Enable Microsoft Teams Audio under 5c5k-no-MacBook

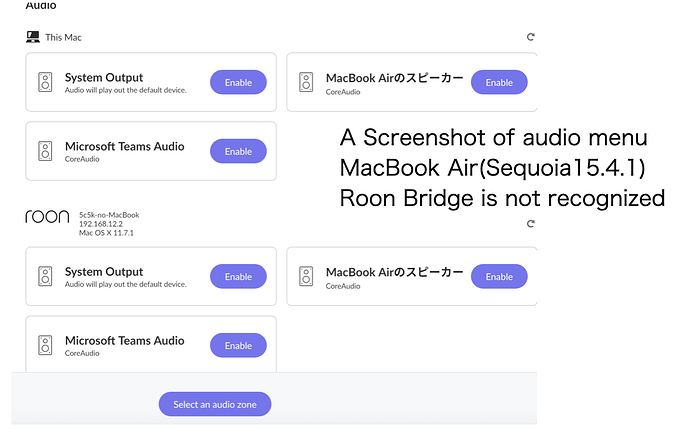pyautogui.click(x=238, y=345)
